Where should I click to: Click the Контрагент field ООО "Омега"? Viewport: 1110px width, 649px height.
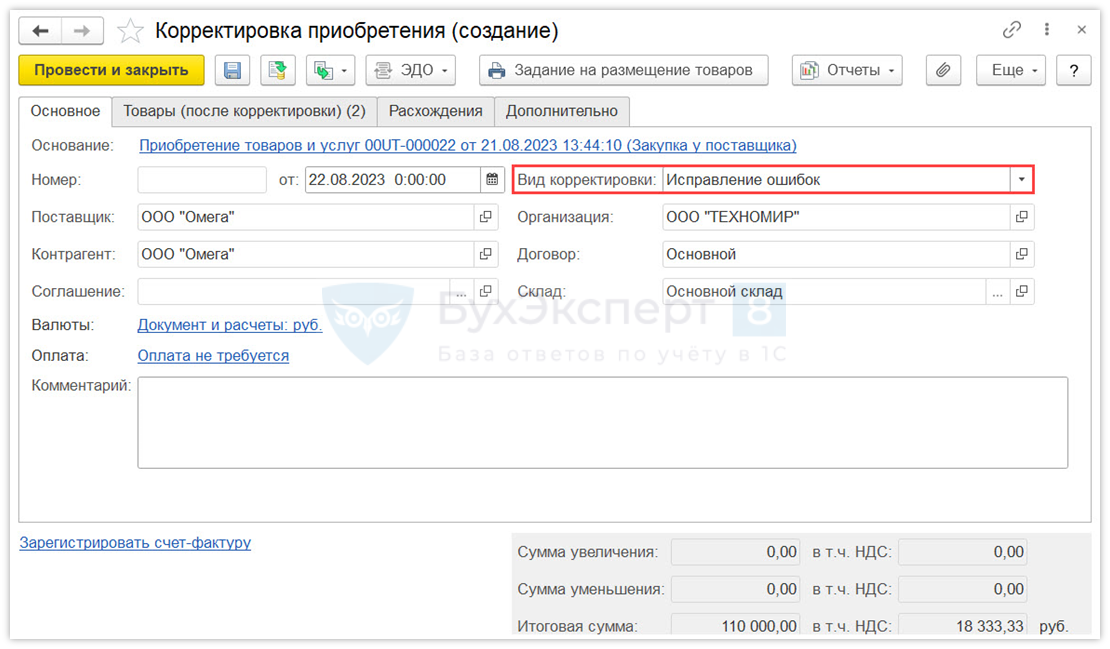pos(306,254)
